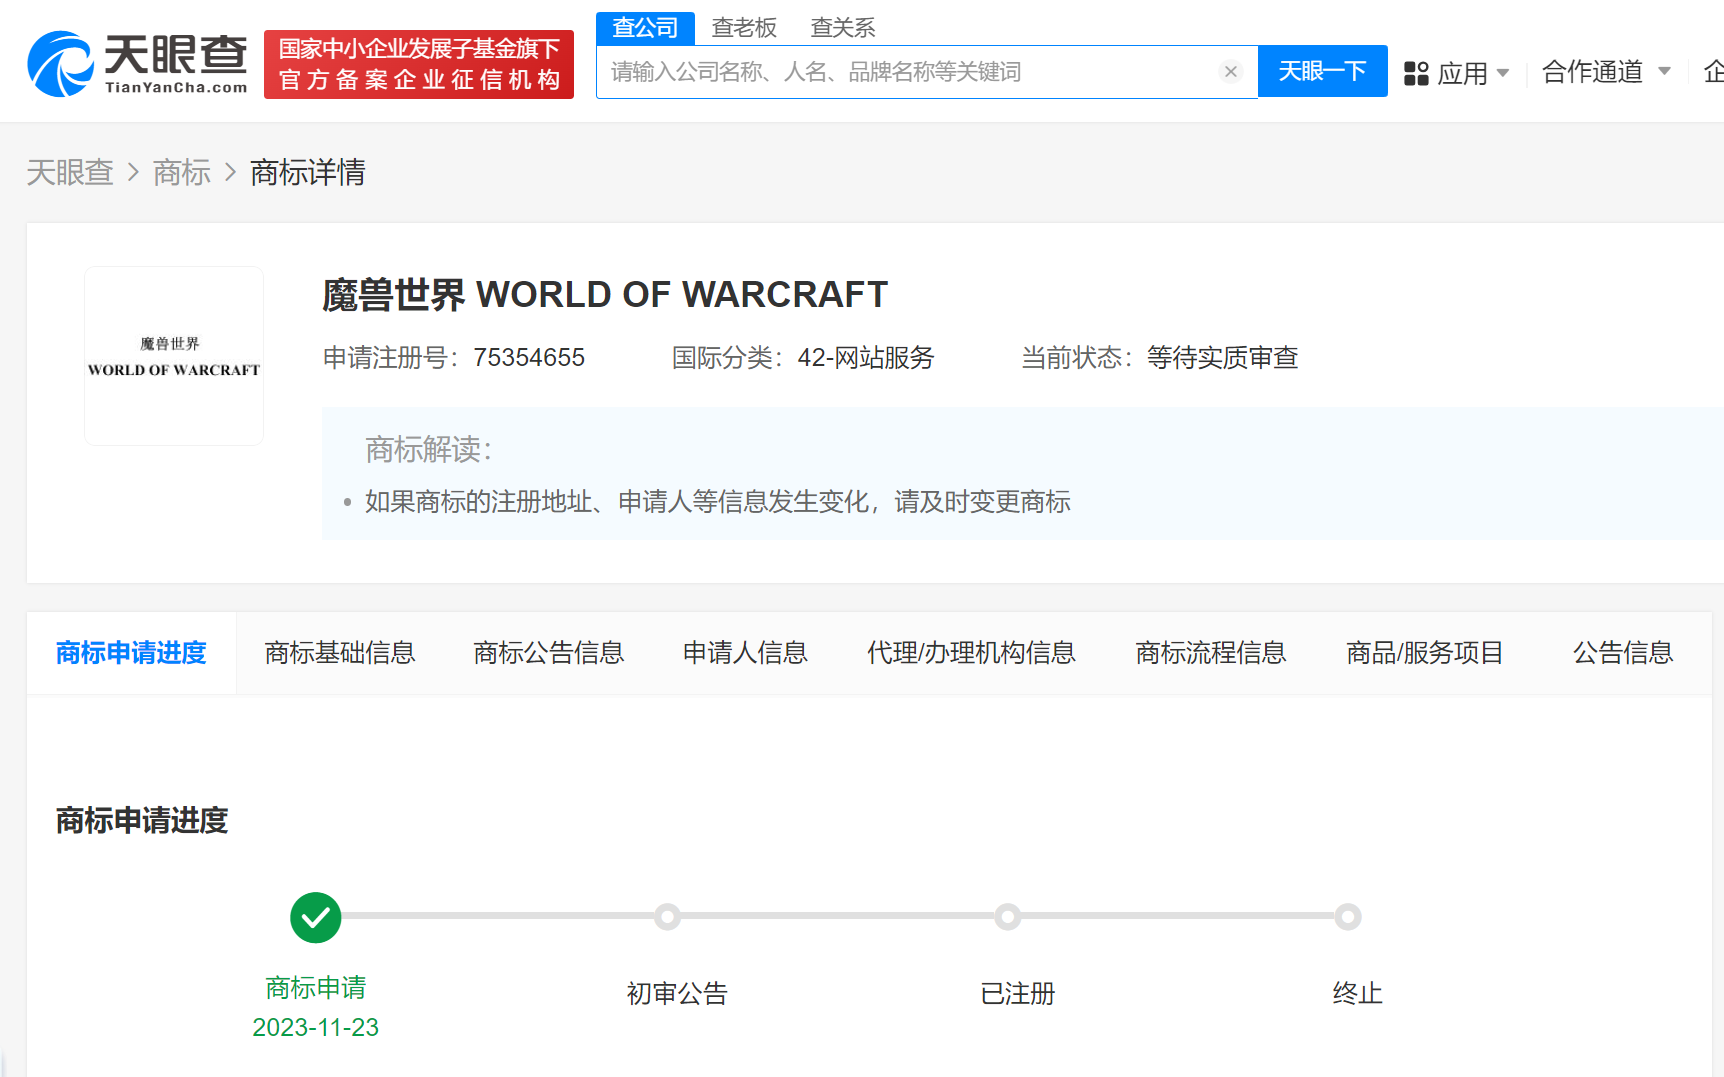Open the 代理/办理机构信息 tab
Viewport: 1724px width, 1077px height.
(971, 653)
